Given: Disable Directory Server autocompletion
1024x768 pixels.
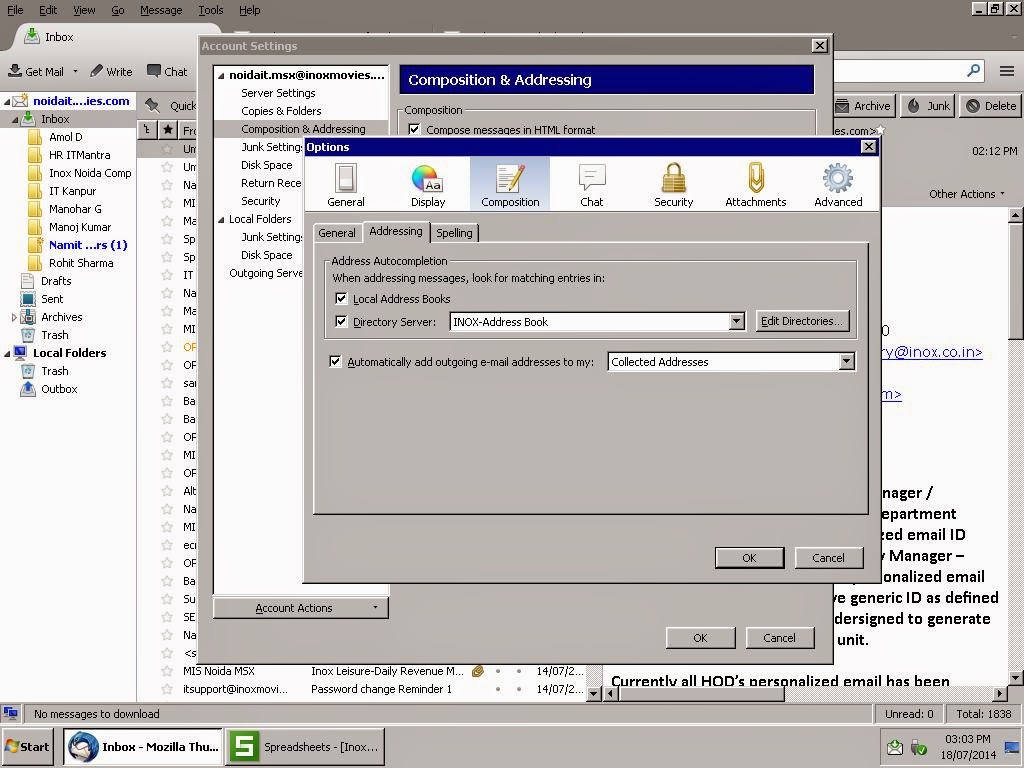Looking at the screenshot, I should [x=342, y=320].
